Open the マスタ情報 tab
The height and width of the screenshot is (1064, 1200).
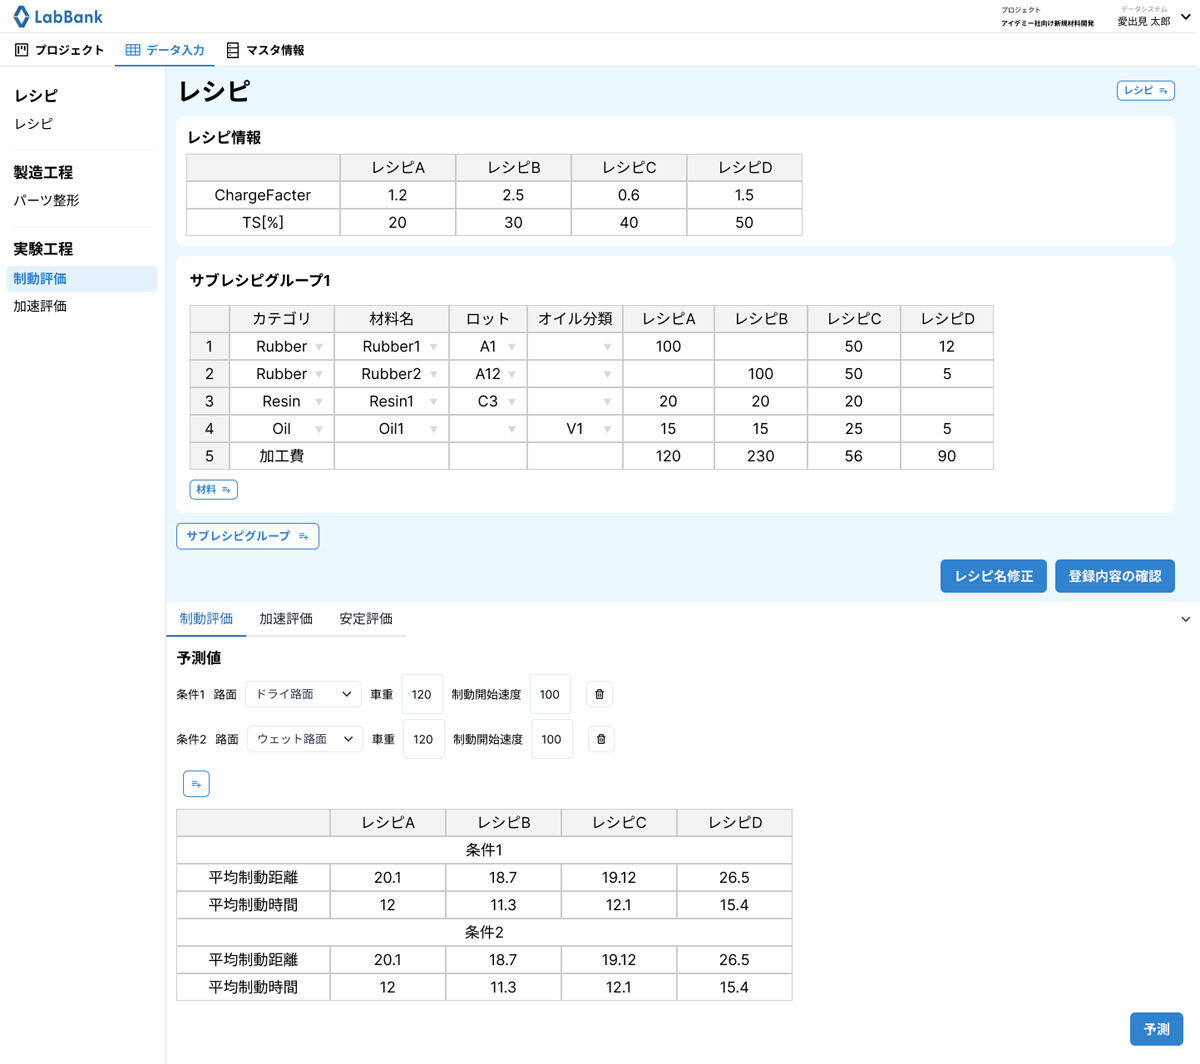coord(265,50)
